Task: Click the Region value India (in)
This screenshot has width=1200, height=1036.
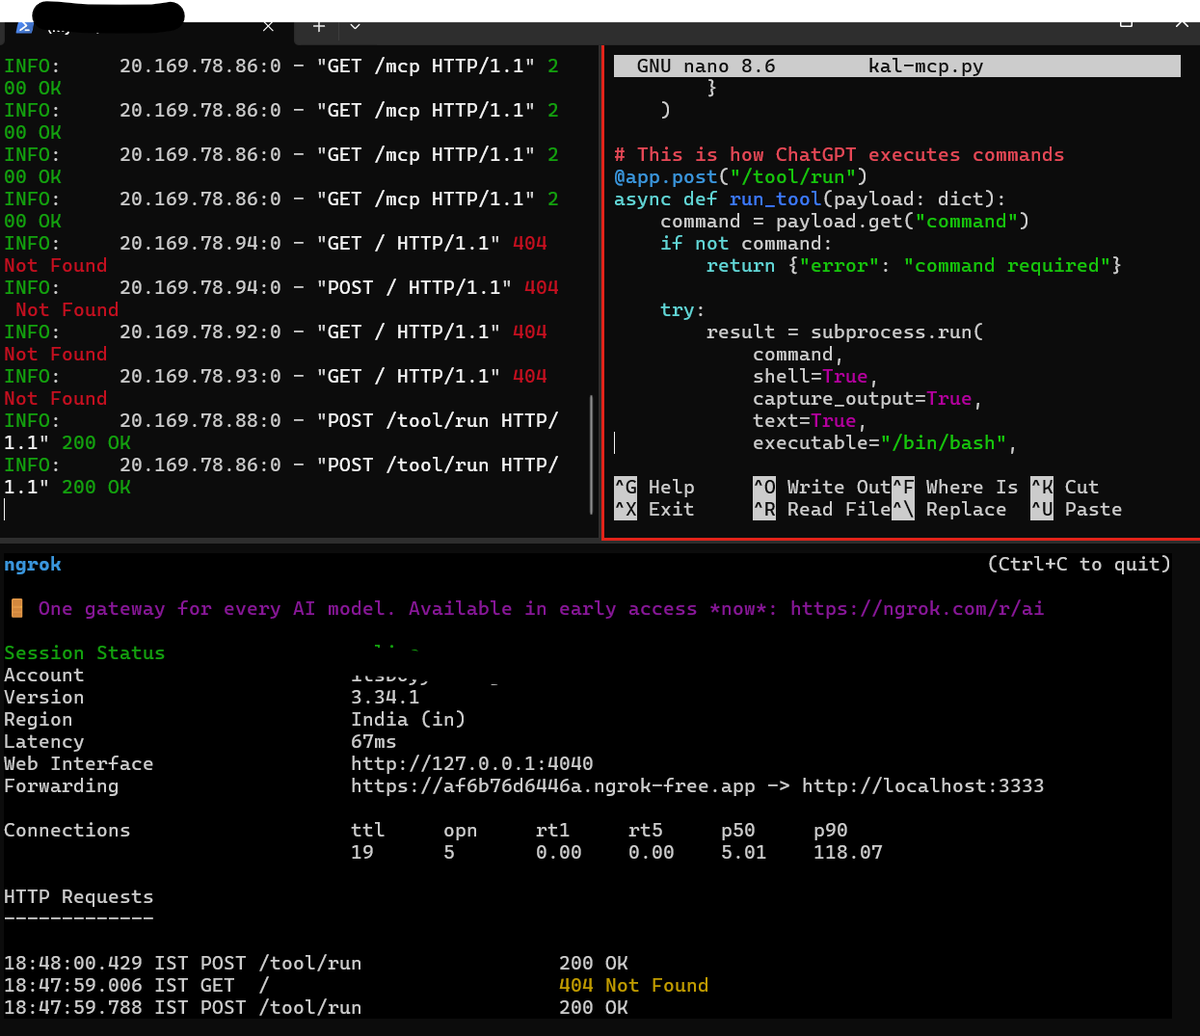Action: [x=408, y=719]
